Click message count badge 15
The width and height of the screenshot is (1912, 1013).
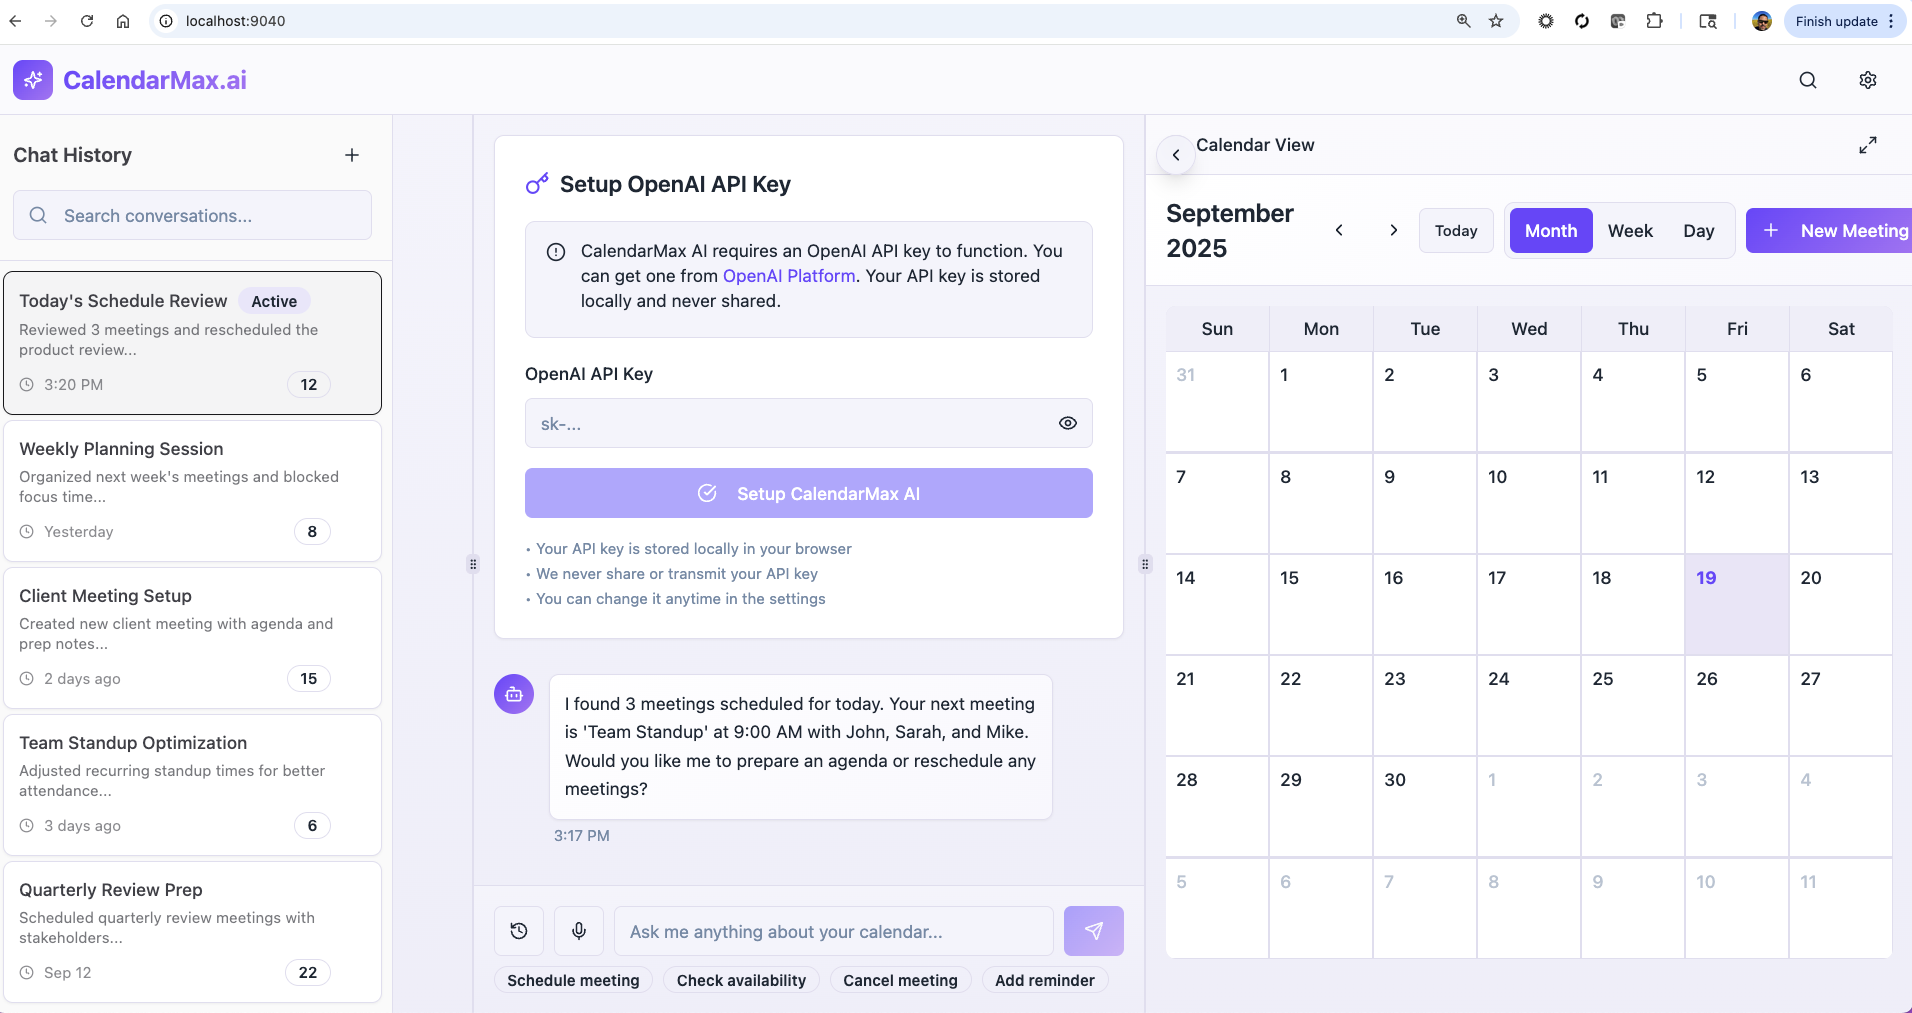[308, 678]
